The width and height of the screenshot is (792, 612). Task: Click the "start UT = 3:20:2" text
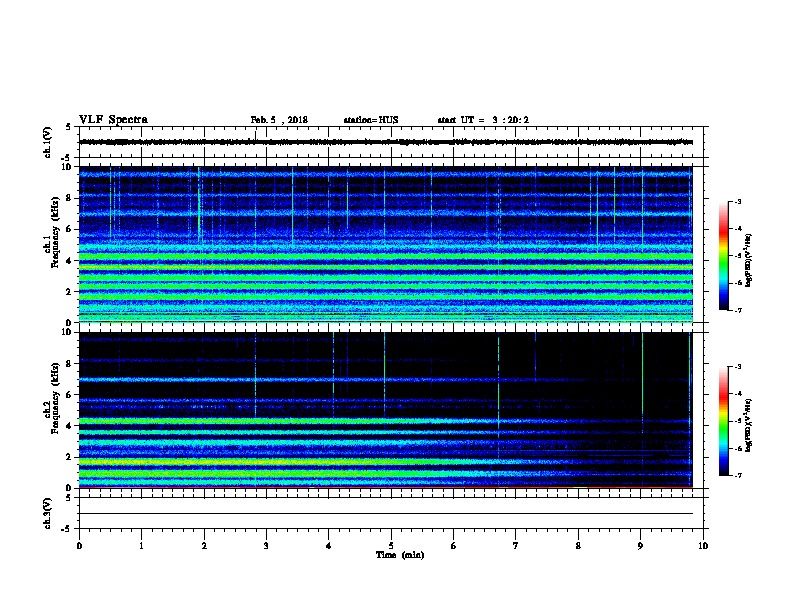point(483,120)
